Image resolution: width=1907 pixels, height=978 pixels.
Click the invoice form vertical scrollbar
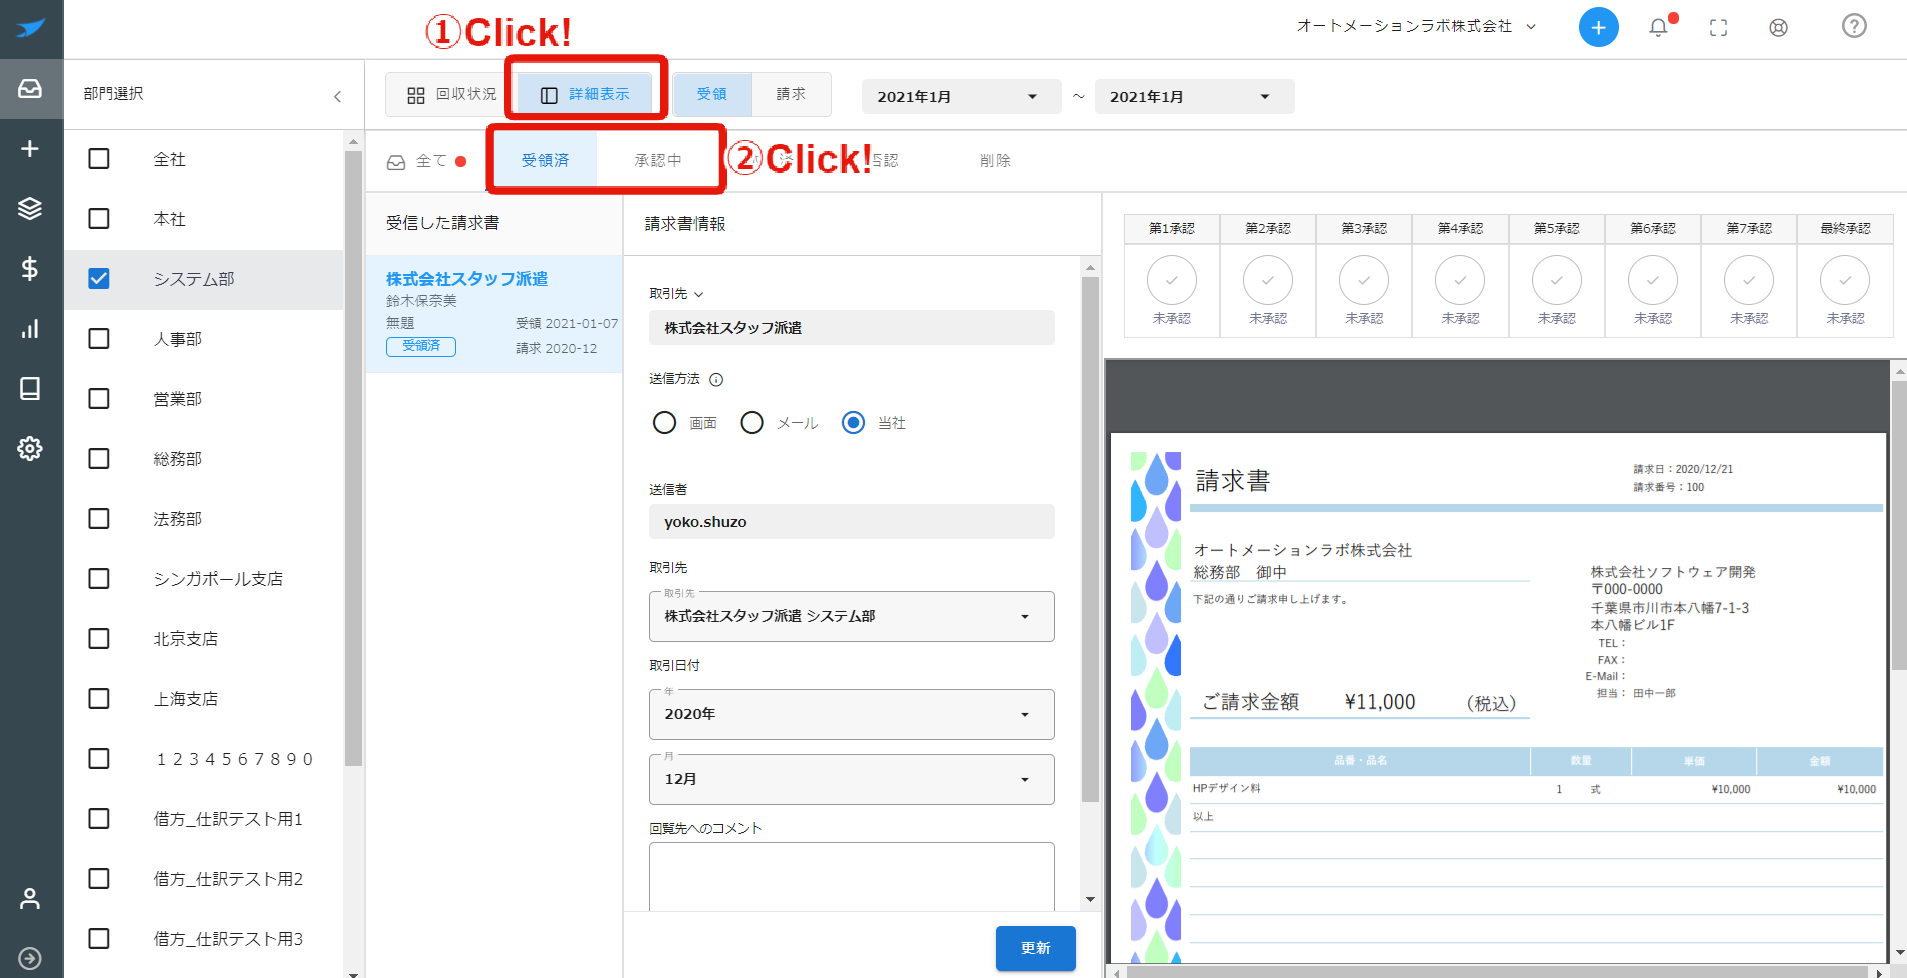pyautogui.click(x=1090, y=539)
